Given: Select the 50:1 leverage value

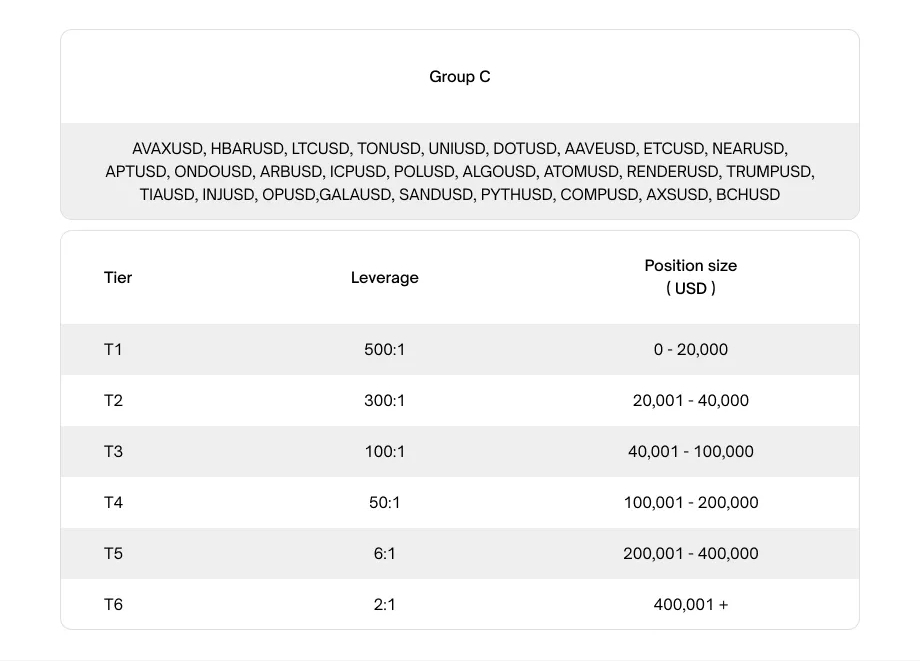Looking at the screenshot, I should click(384, 503).
